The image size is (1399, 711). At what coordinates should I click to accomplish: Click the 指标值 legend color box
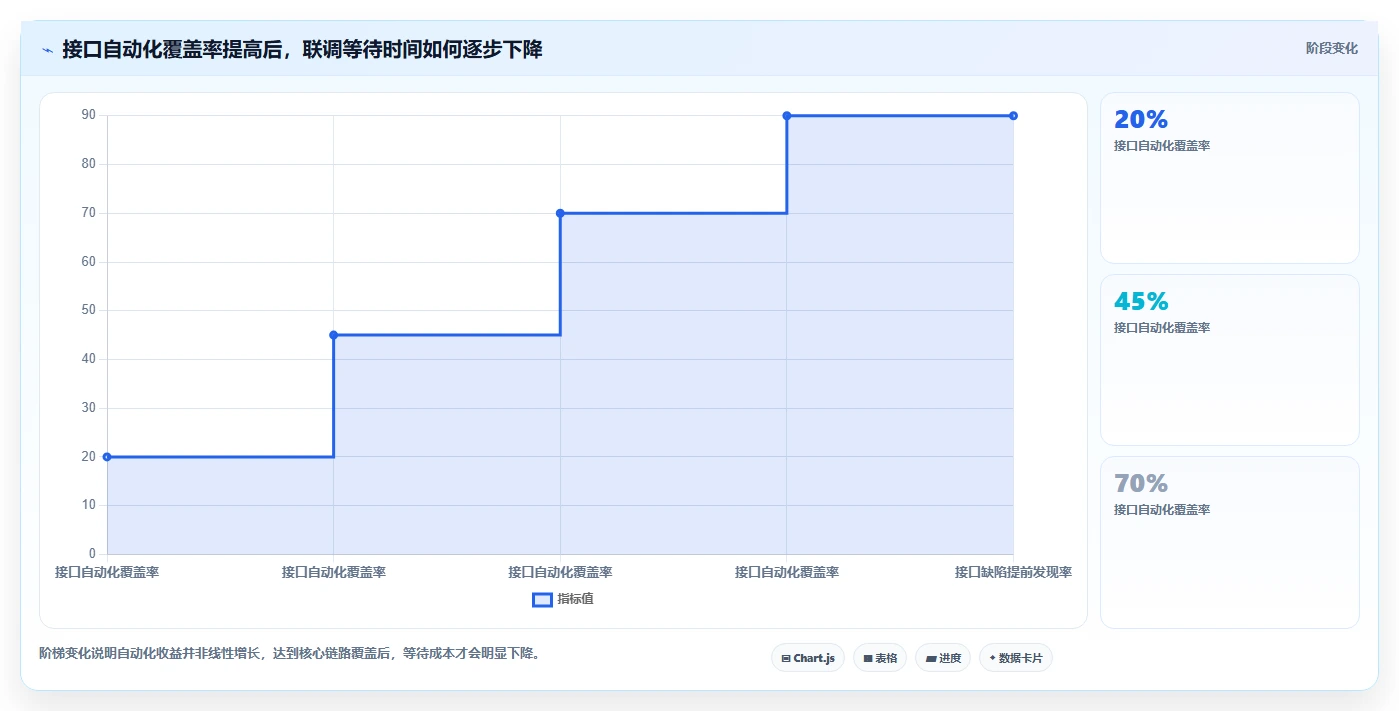click(x=542, y=599)
